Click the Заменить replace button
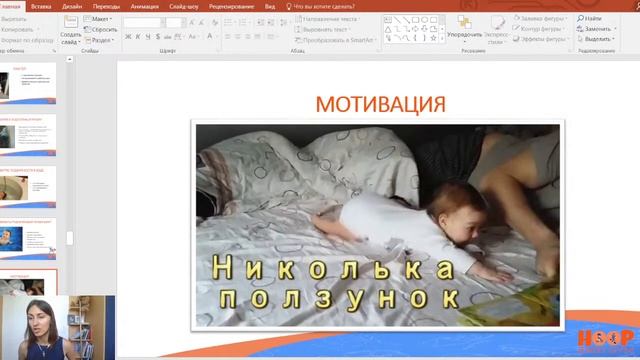The height and width of the screenshot is (360, 640). coord(597,29)
